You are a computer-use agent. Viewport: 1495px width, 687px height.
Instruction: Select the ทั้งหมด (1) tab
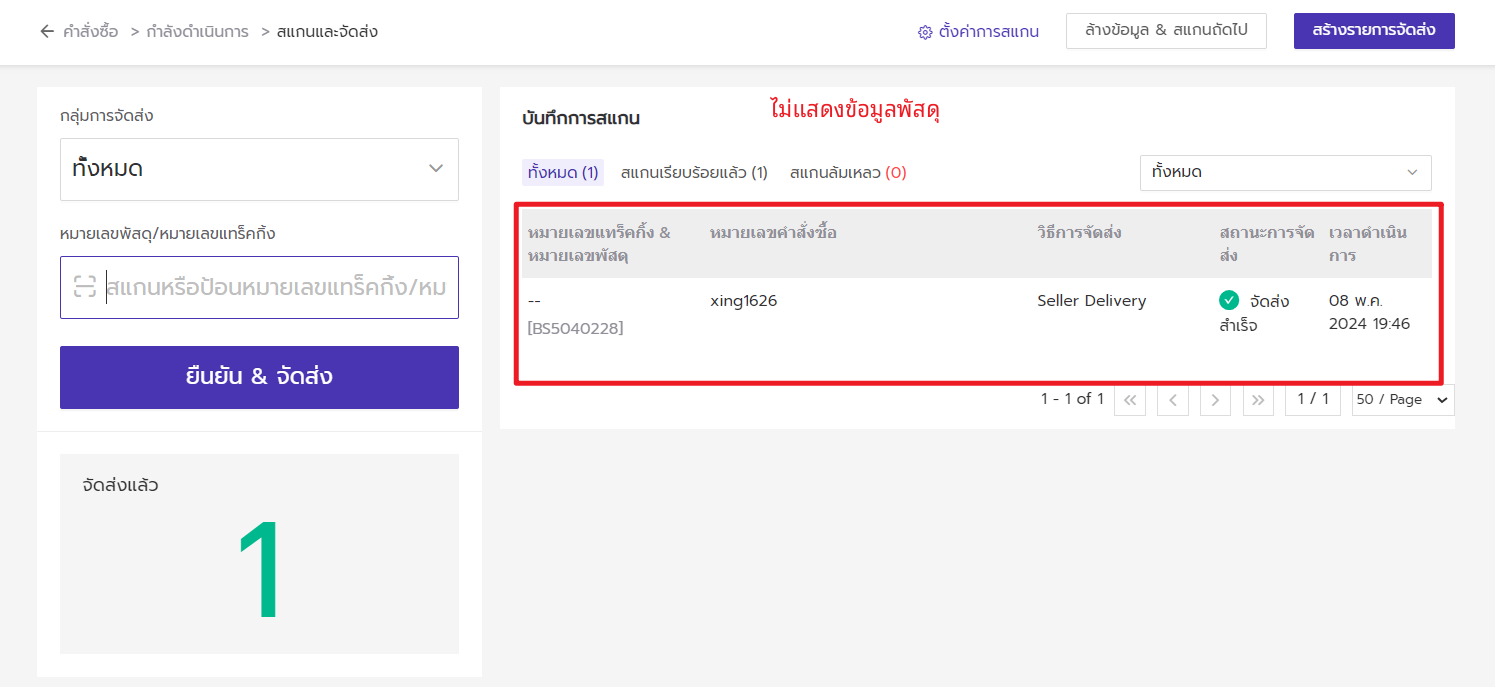tap(563, 173)
